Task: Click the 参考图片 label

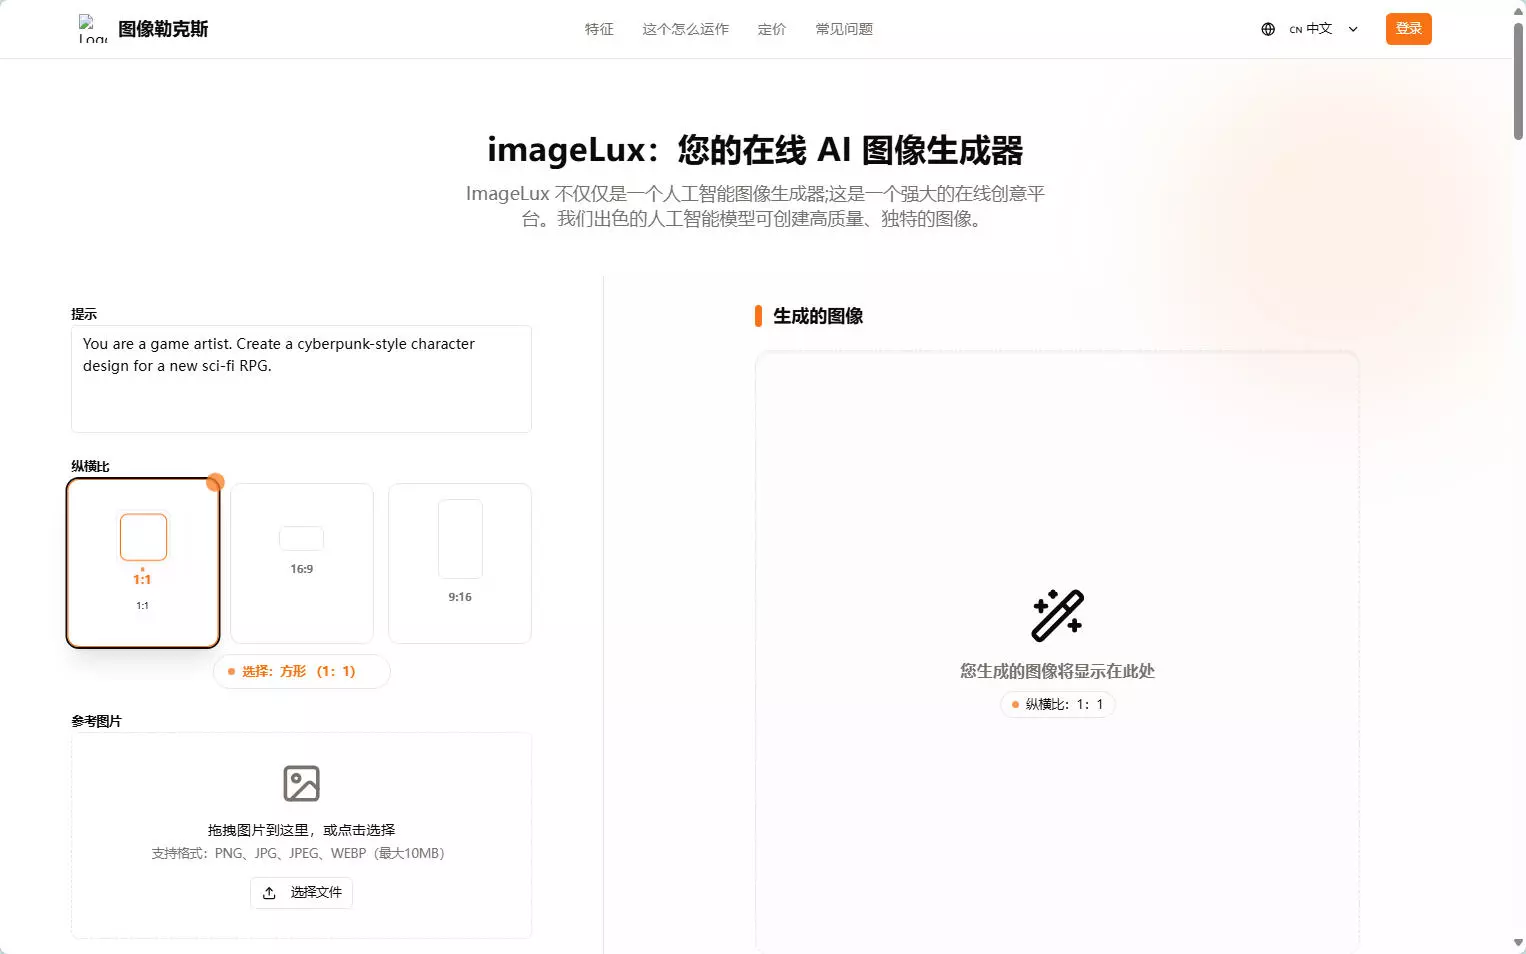Action: click(x=96, y=721)
